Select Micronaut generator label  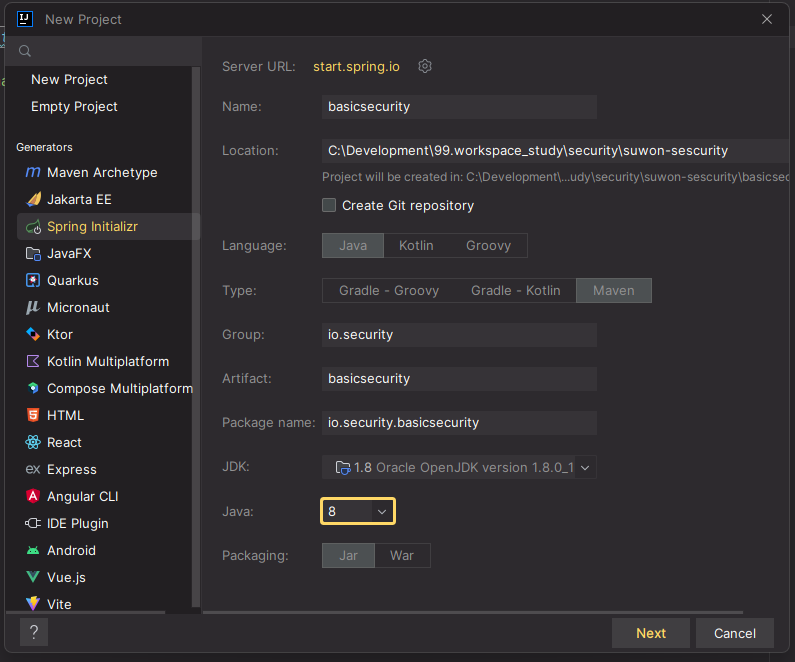coord(78,307)
